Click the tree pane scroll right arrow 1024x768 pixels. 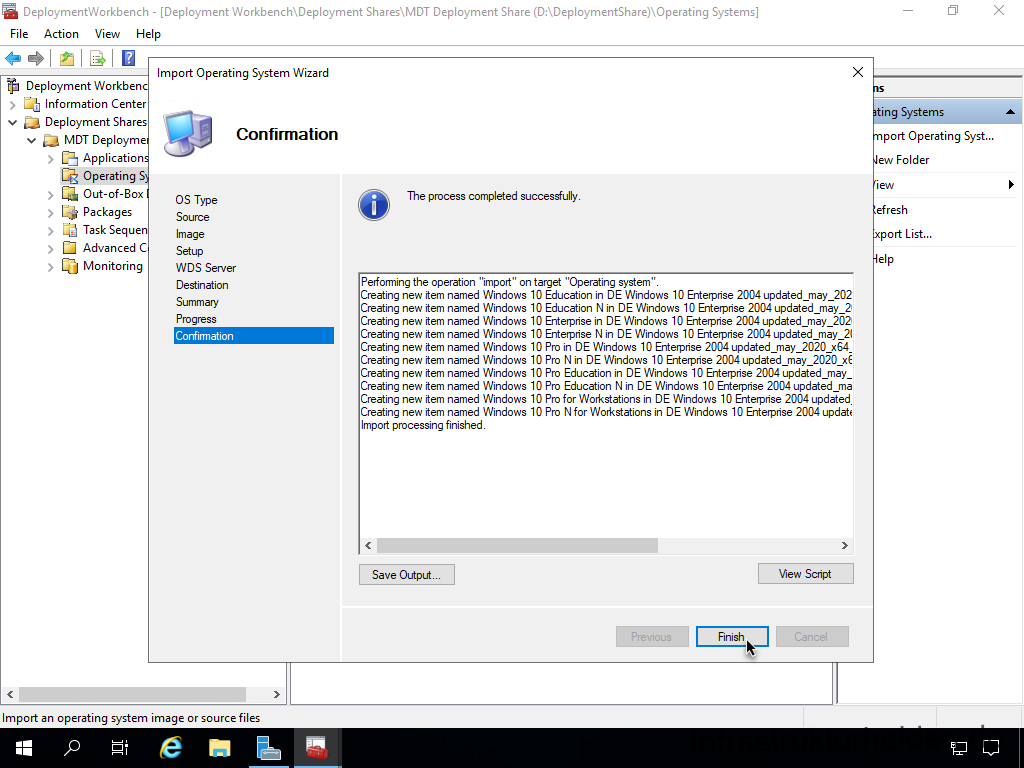[276, 694]
